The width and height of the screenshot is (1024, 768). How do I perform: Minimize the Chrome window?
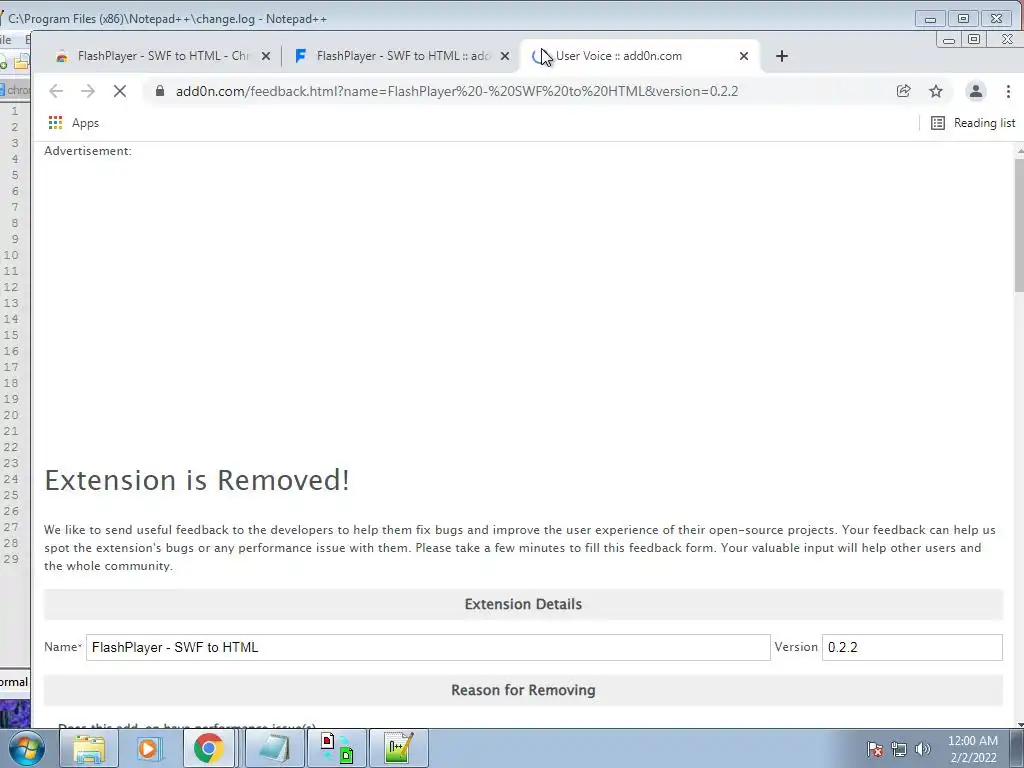click(948, 40)
